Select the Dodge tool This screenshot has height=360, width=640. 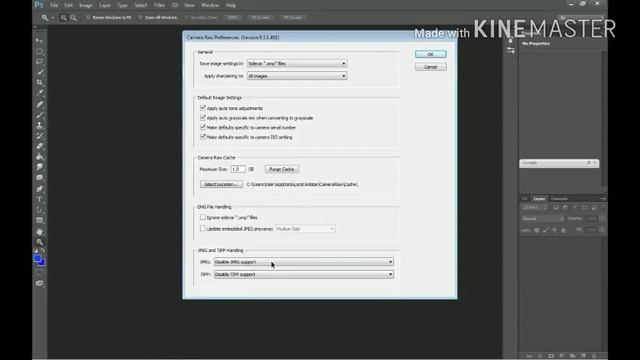[x=39, y=178]
